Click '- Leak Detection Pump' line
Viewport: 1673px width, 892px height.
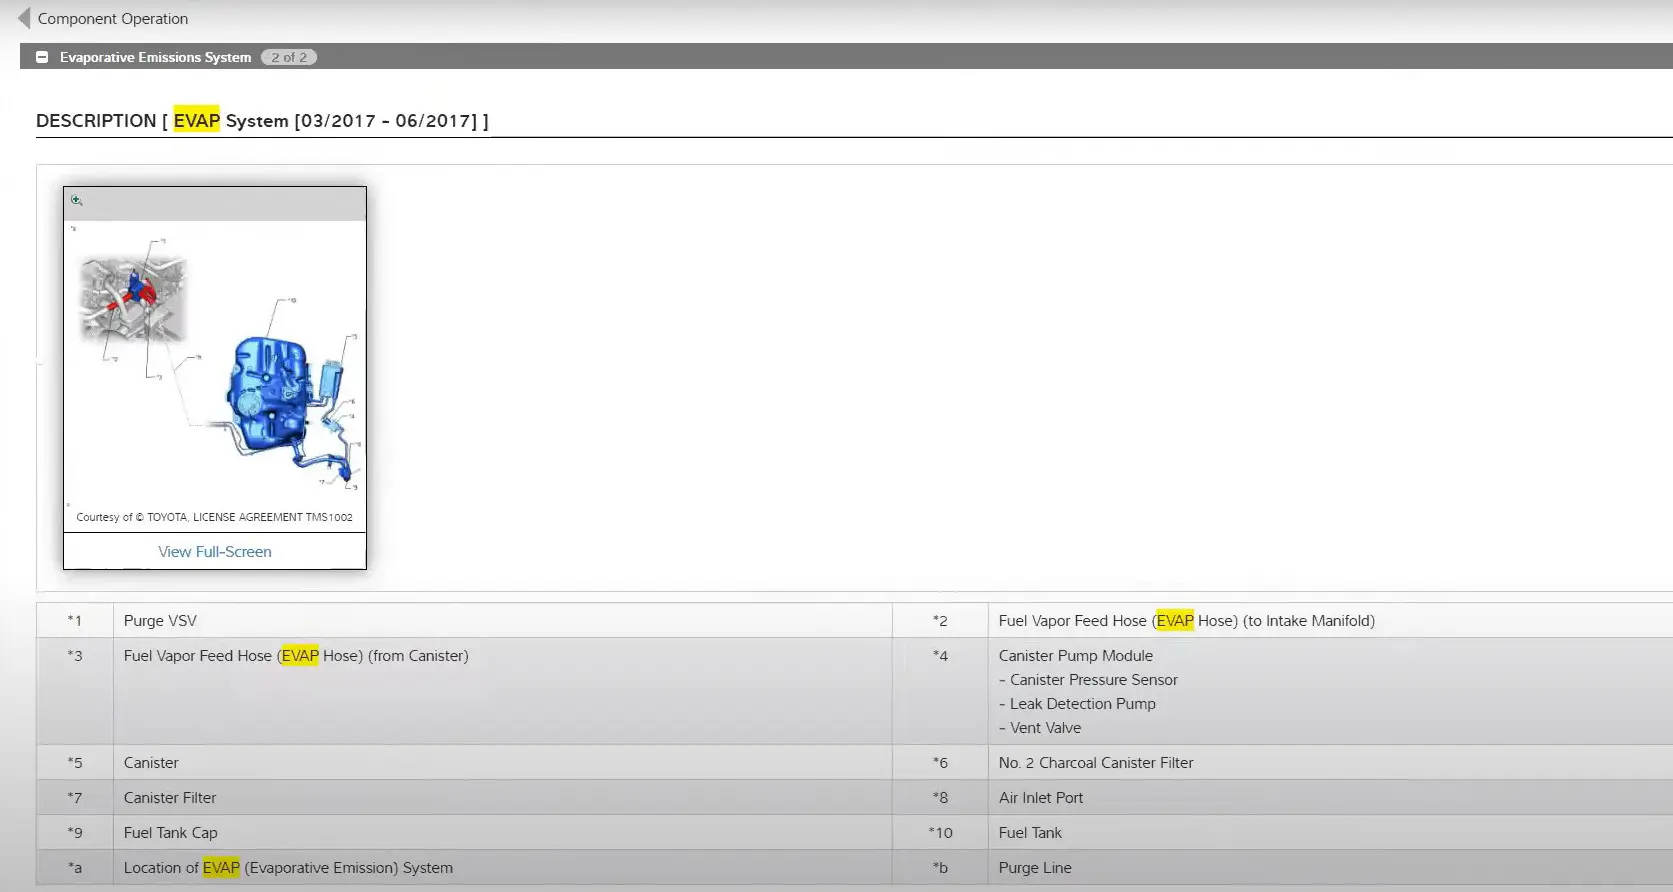click(1077, 704)
